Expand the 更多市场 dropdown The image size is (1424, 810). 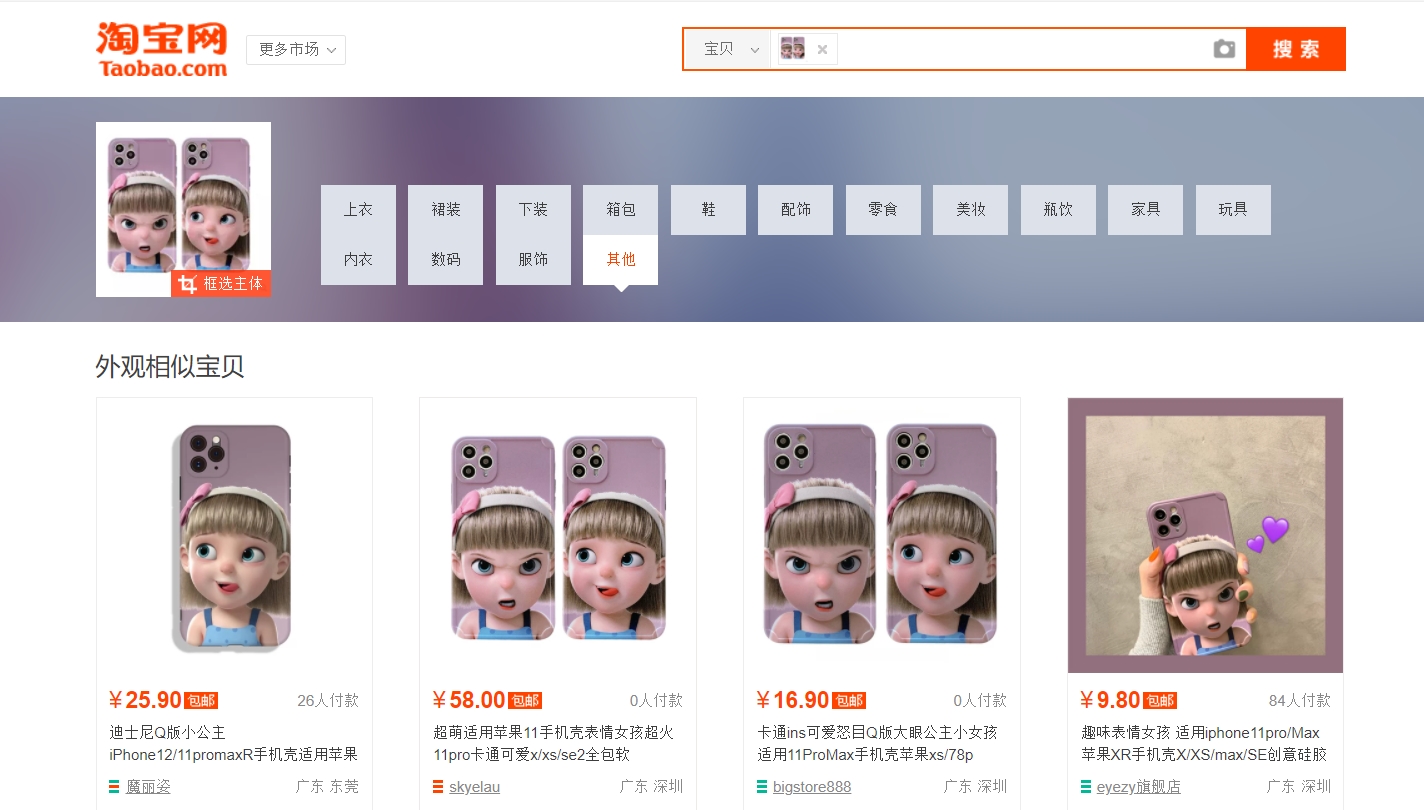pyautogui.click(x=296, y=49)
